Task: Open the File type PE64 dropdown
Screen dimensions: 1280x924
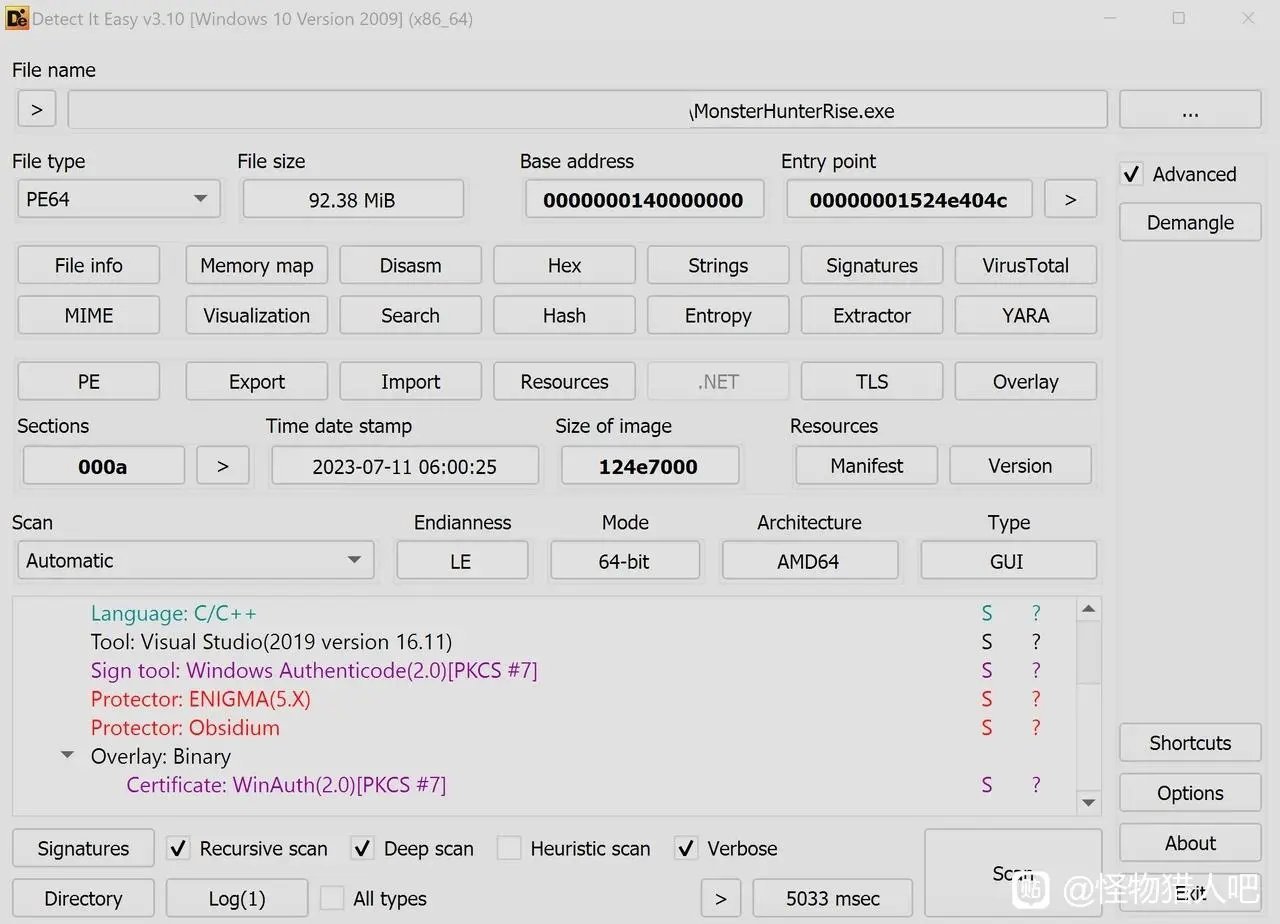Action: 119,199
